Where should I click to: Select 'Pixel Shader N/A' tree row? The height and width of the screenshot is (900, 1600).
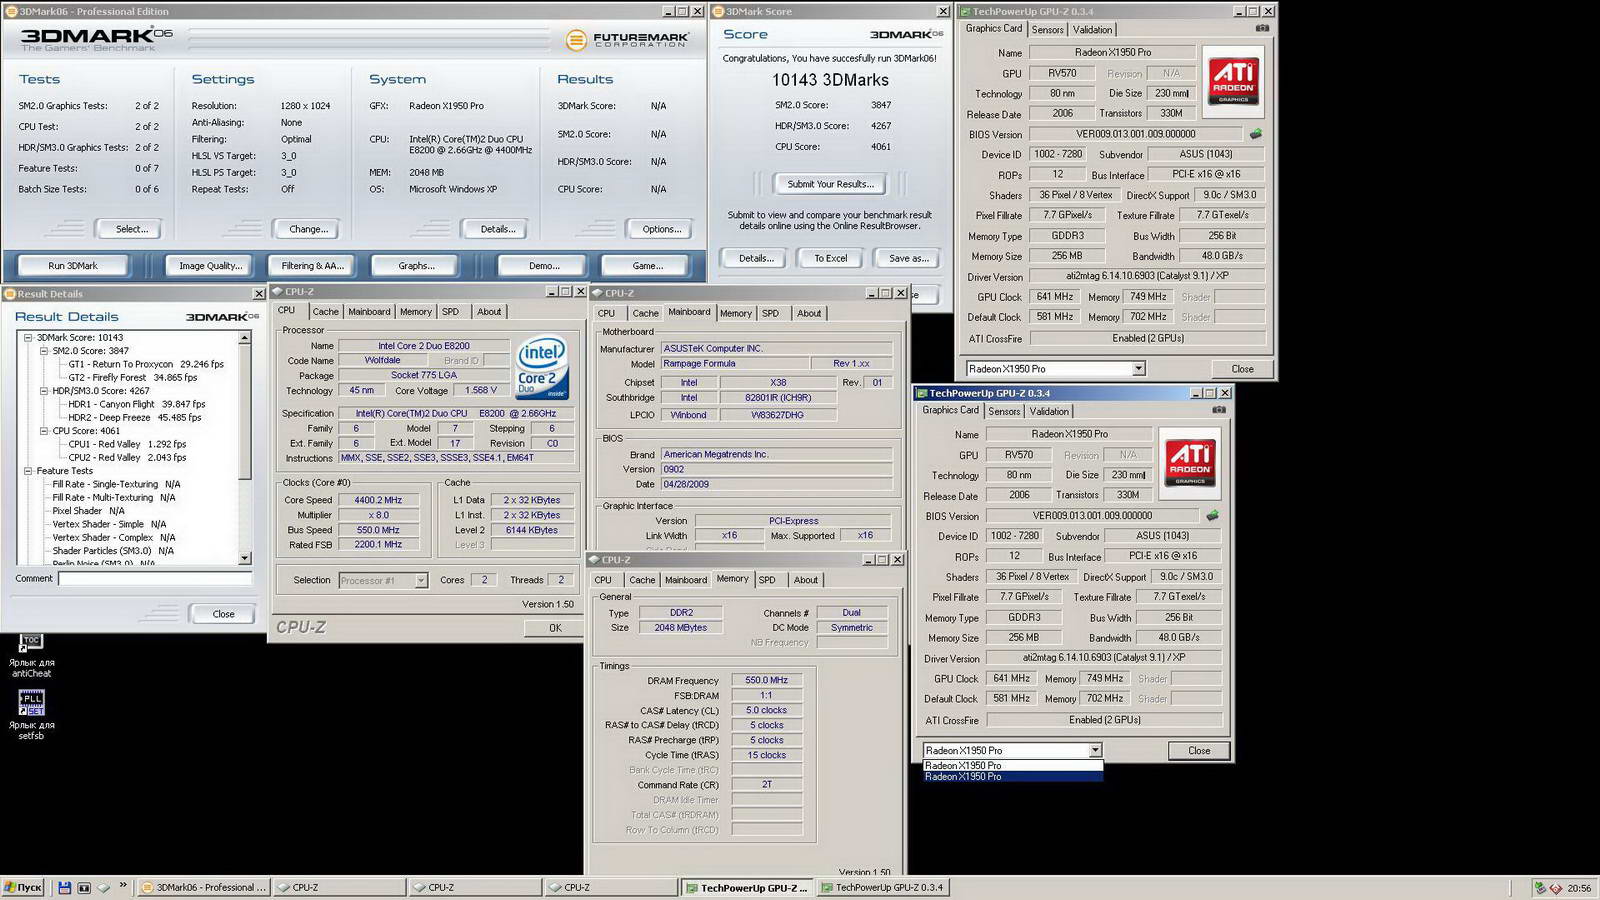[x=88, y=511]
